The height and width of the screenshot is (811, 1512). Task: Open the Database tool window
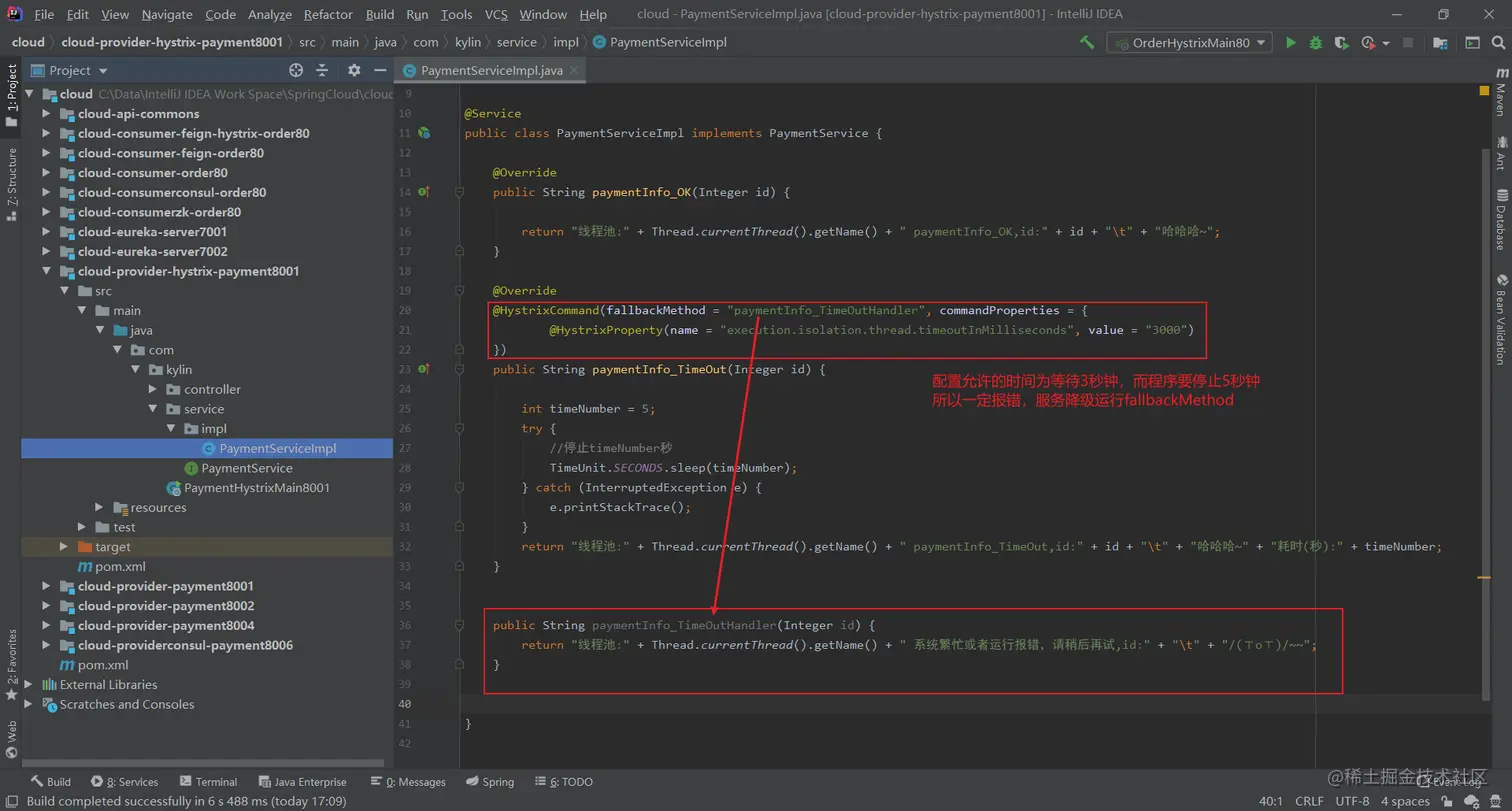1501,218
